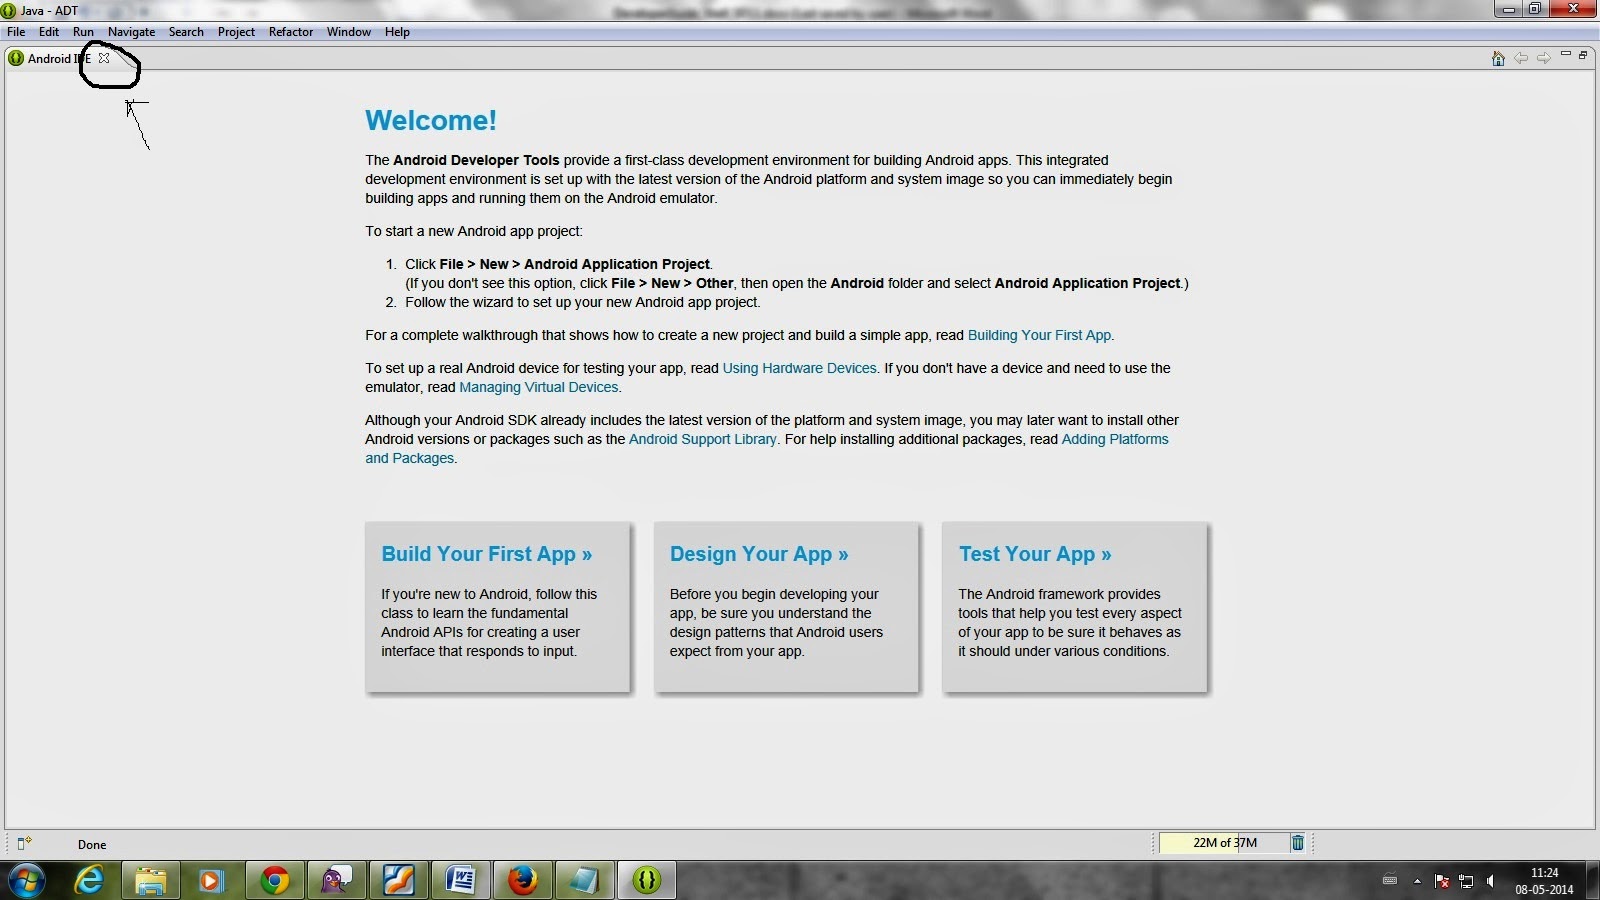The height and width of the screenshot is (900, 1600).
Task: Restore the Android IDE view panel
Action: click(1583, 55)
